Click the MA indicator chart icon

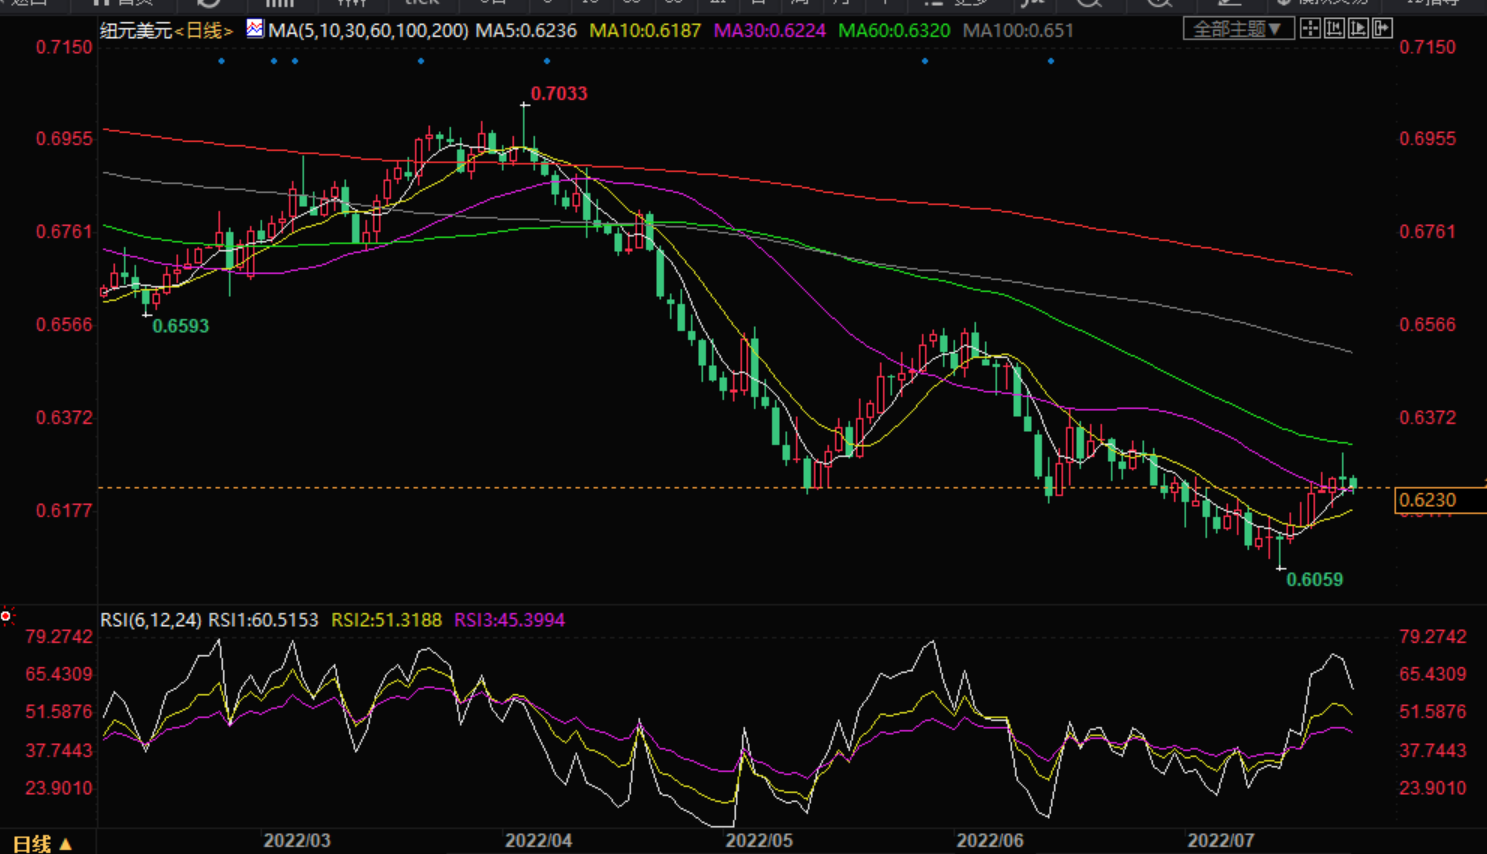coord(255,29)
